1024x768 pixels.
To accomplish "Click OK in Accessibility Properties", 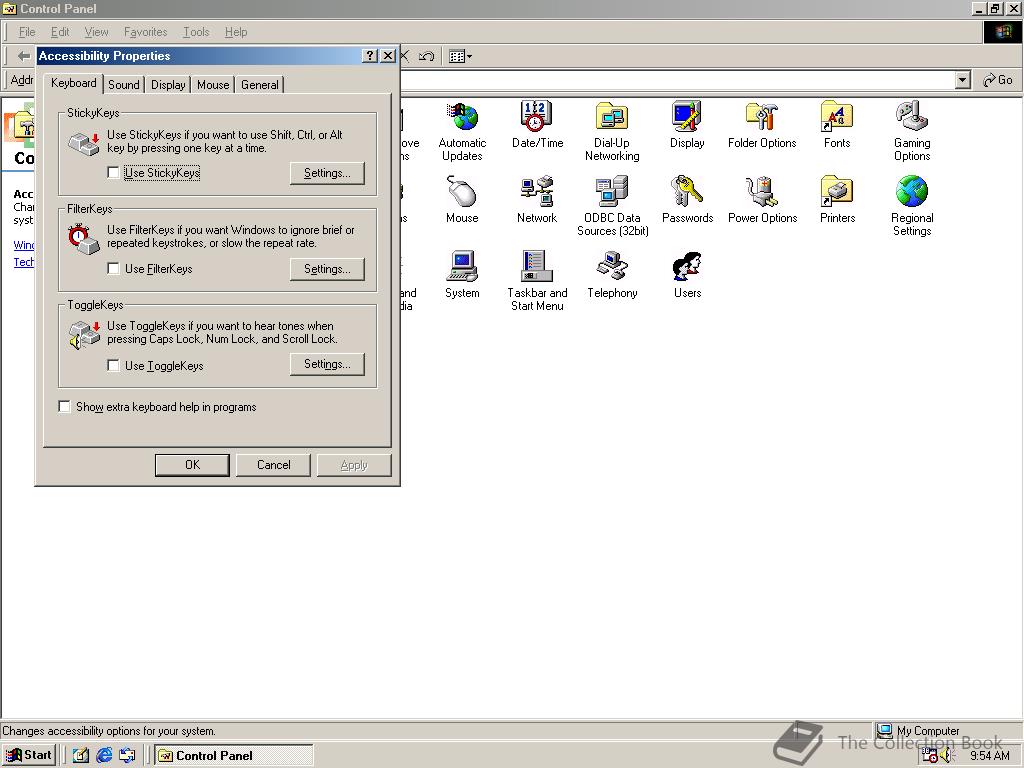I will 192,465.
